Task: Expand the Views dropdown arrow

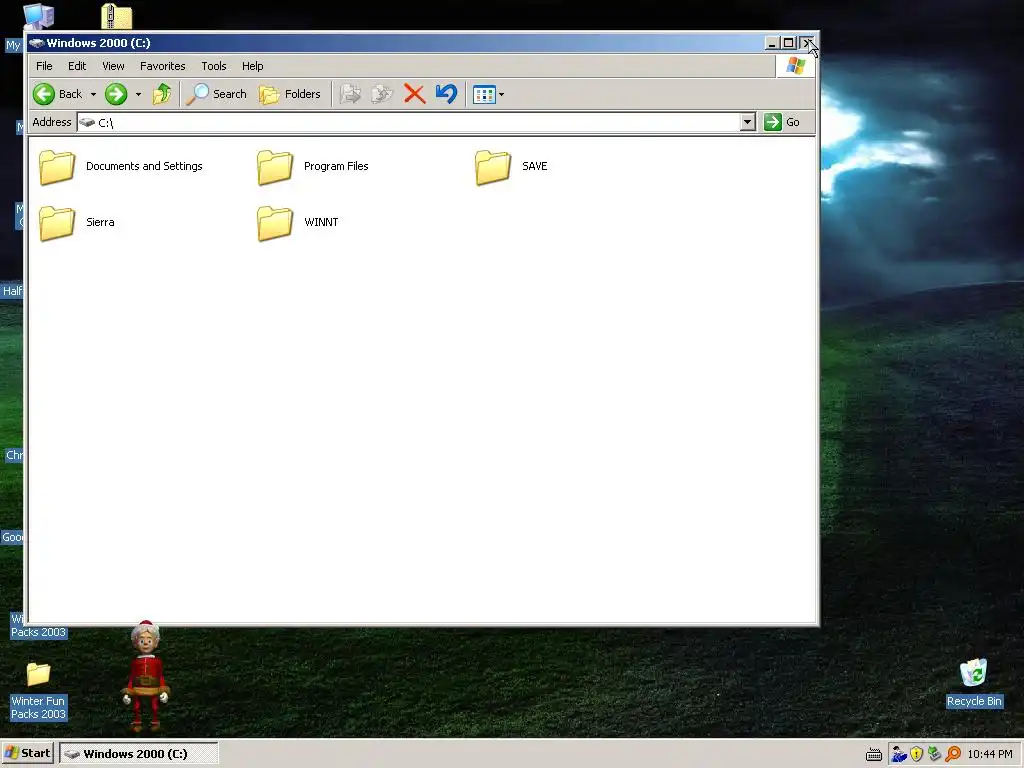Action: point(502,95)
